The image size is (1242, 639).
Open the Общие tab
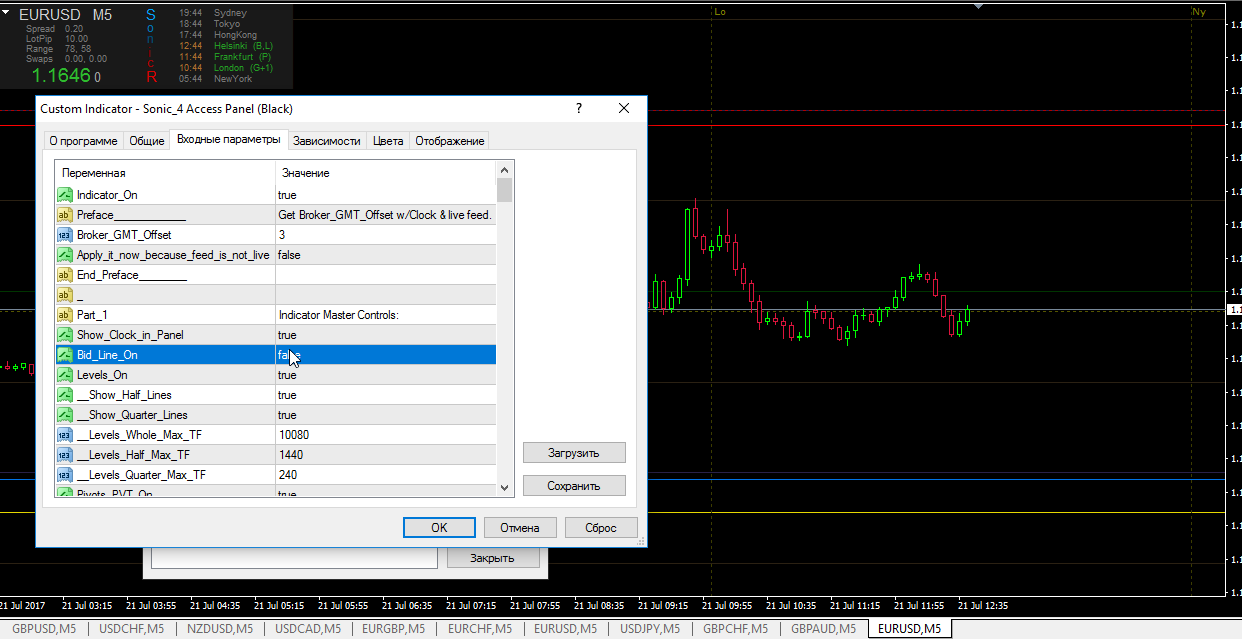point(147,141)
